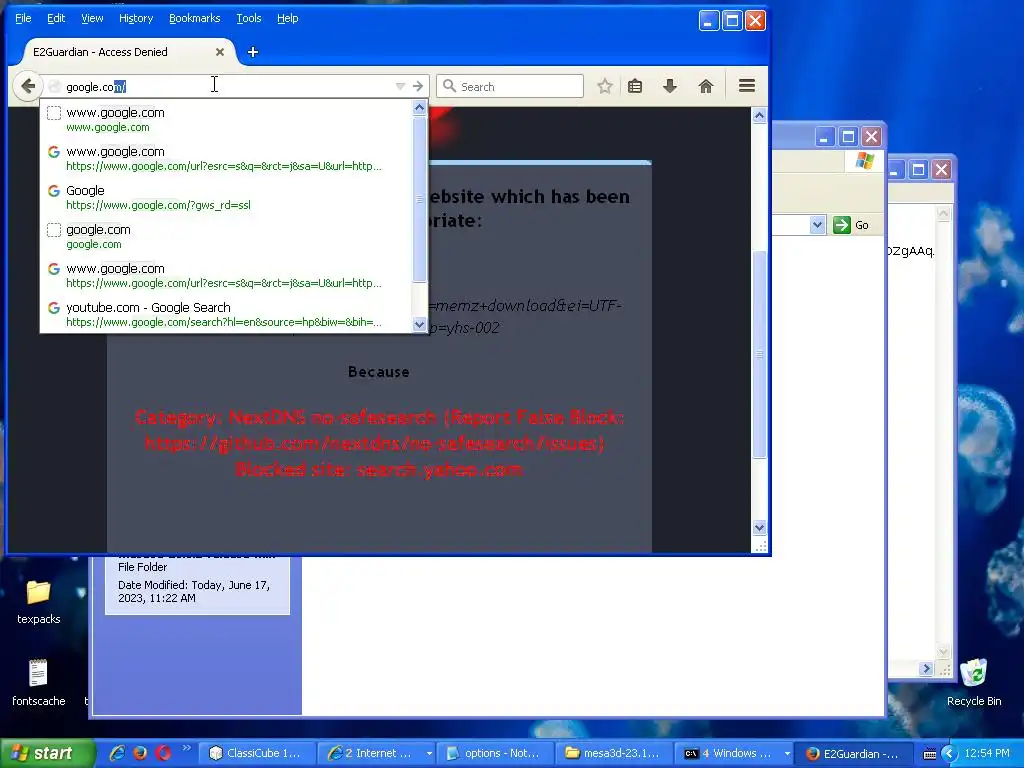Expand hidden tray icons arrow

950,754
